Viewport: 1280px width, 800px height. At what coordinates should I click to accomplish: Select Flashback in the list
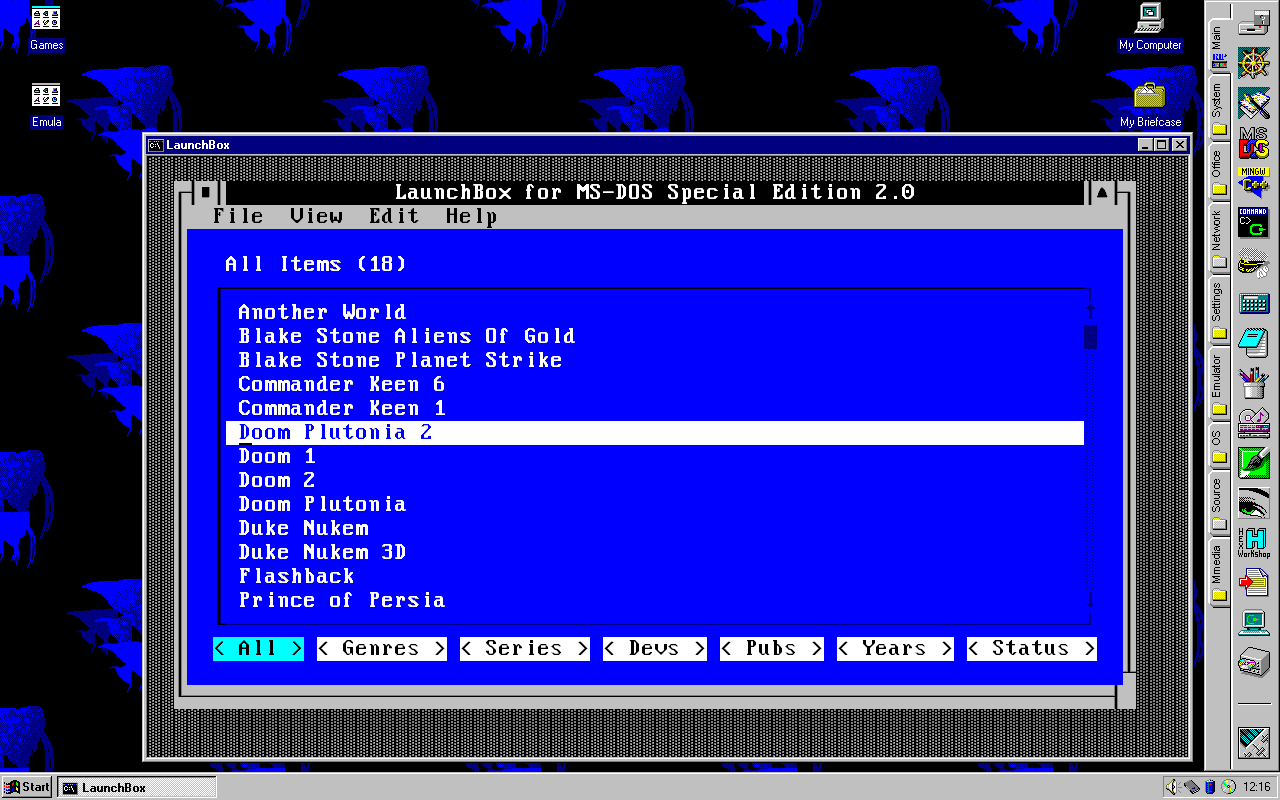tap(655, 576)
